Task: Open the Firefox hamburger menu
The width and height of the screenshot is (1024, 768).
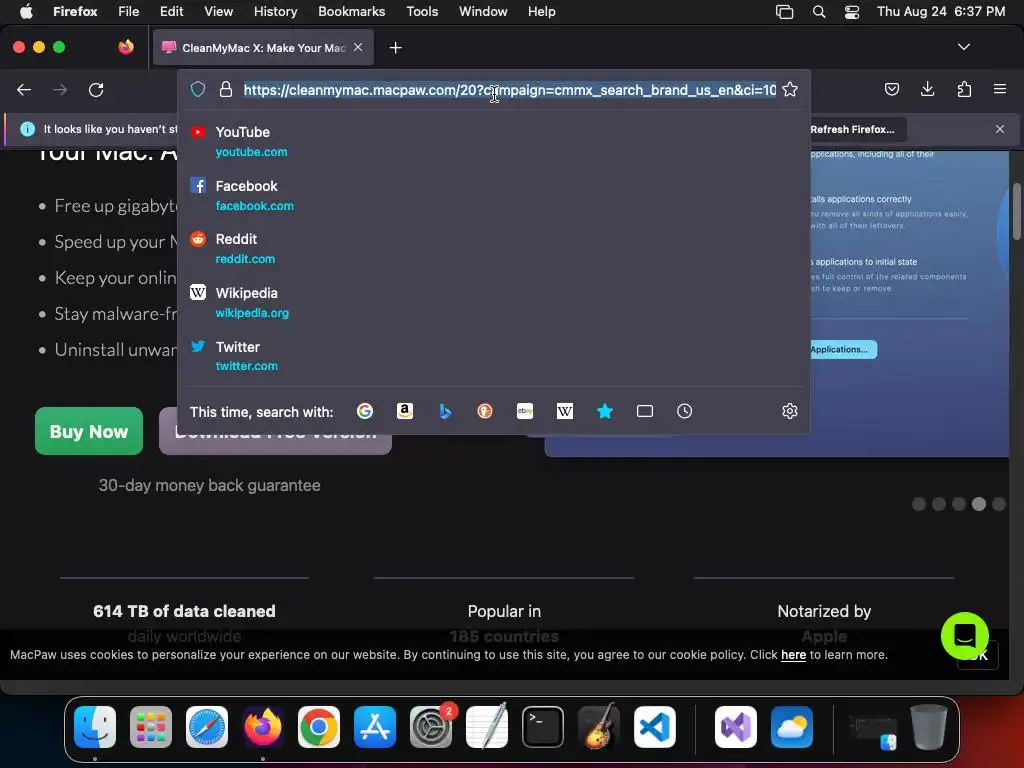Action: [999, 89]
